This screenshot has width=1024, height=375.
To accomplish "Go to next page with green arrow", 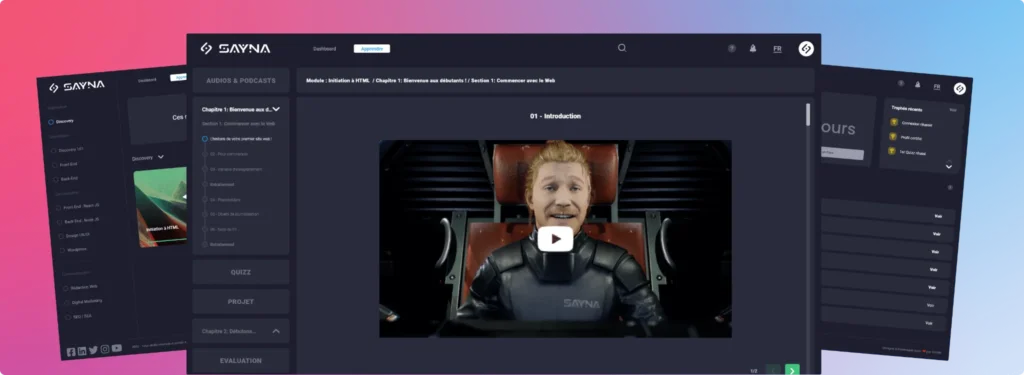I will tap(792, 370).
